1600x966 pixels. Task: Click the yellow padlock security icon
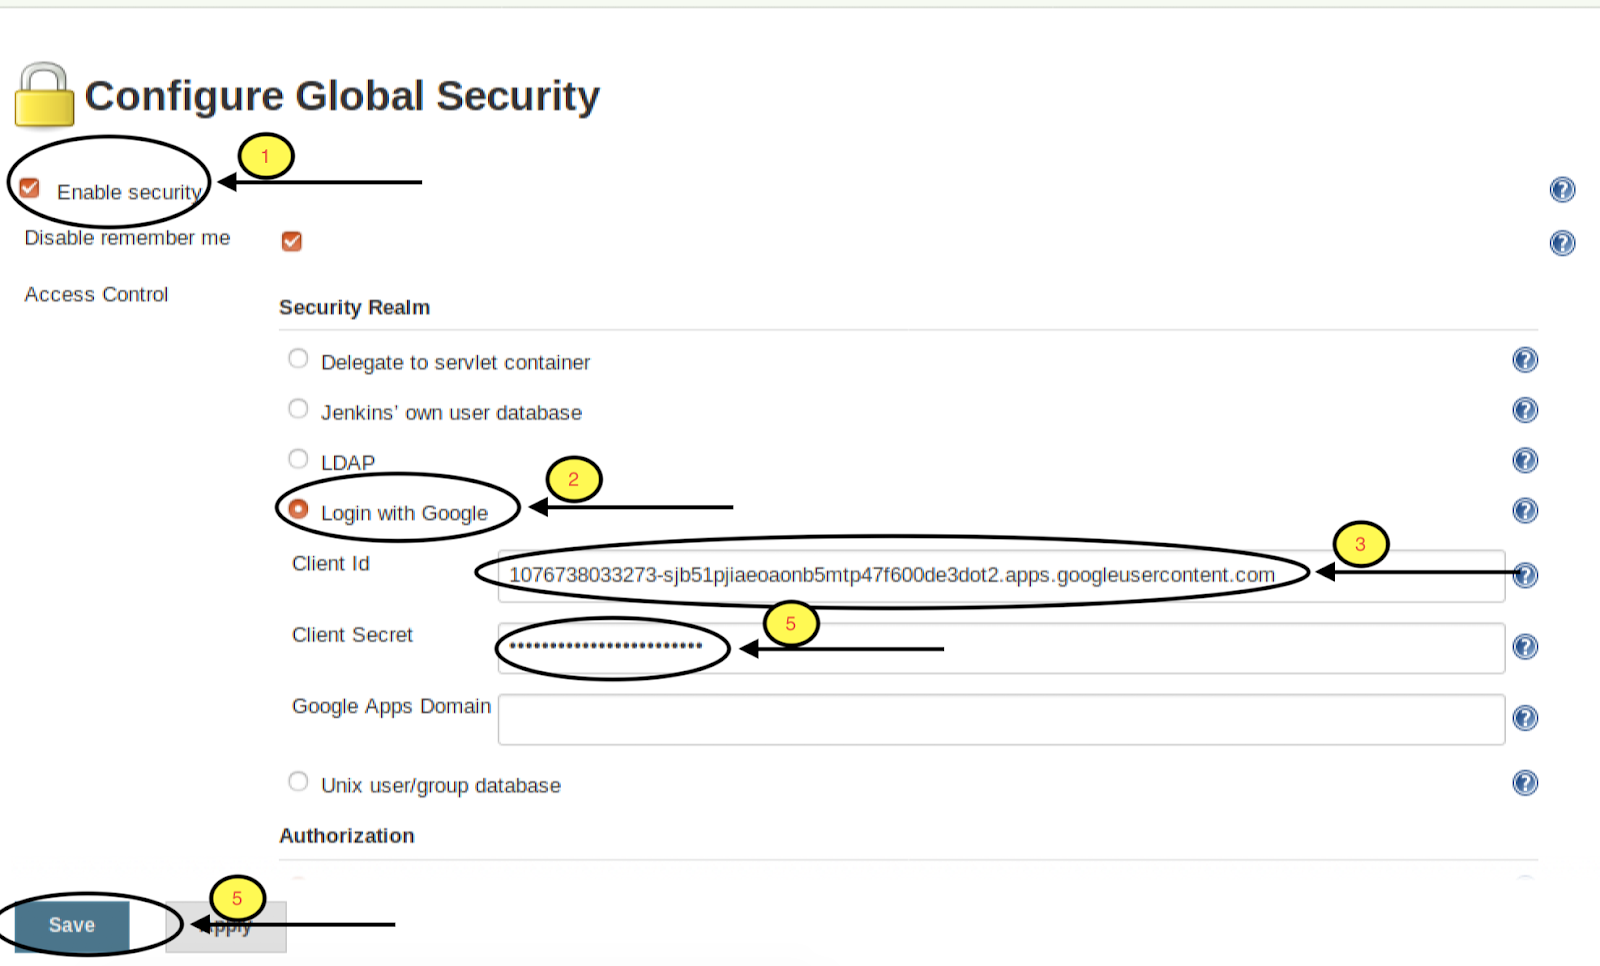tap(44, 96)
